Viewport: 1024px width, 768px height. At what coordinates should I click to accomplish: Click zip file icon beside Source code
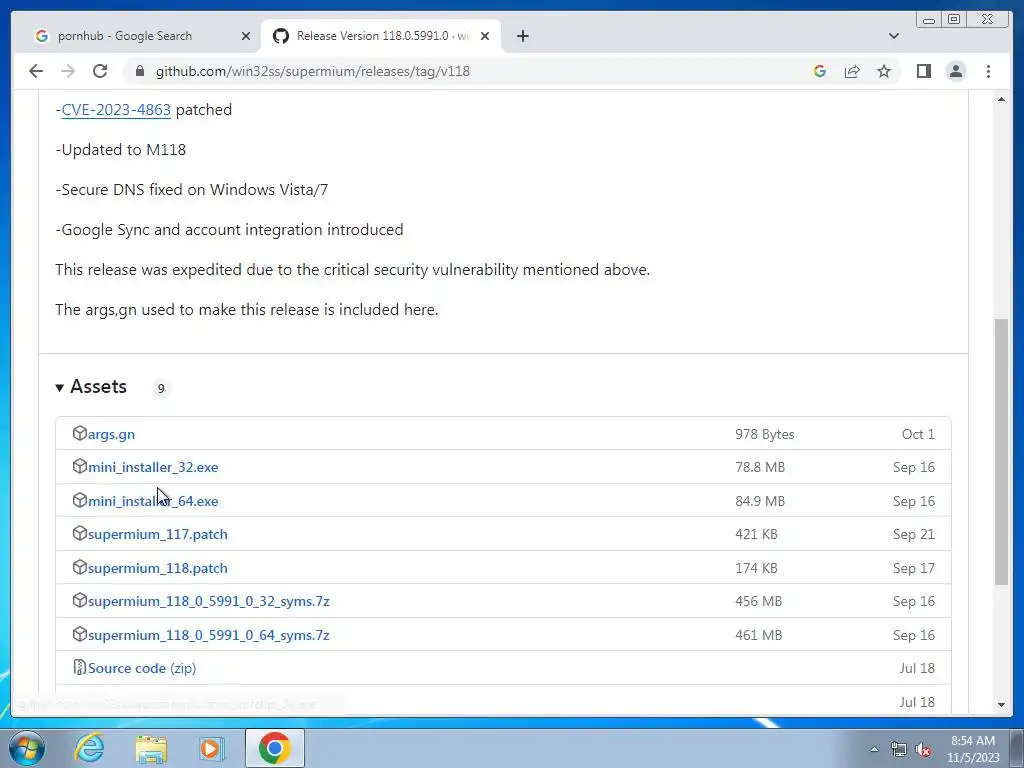point(80,667)
